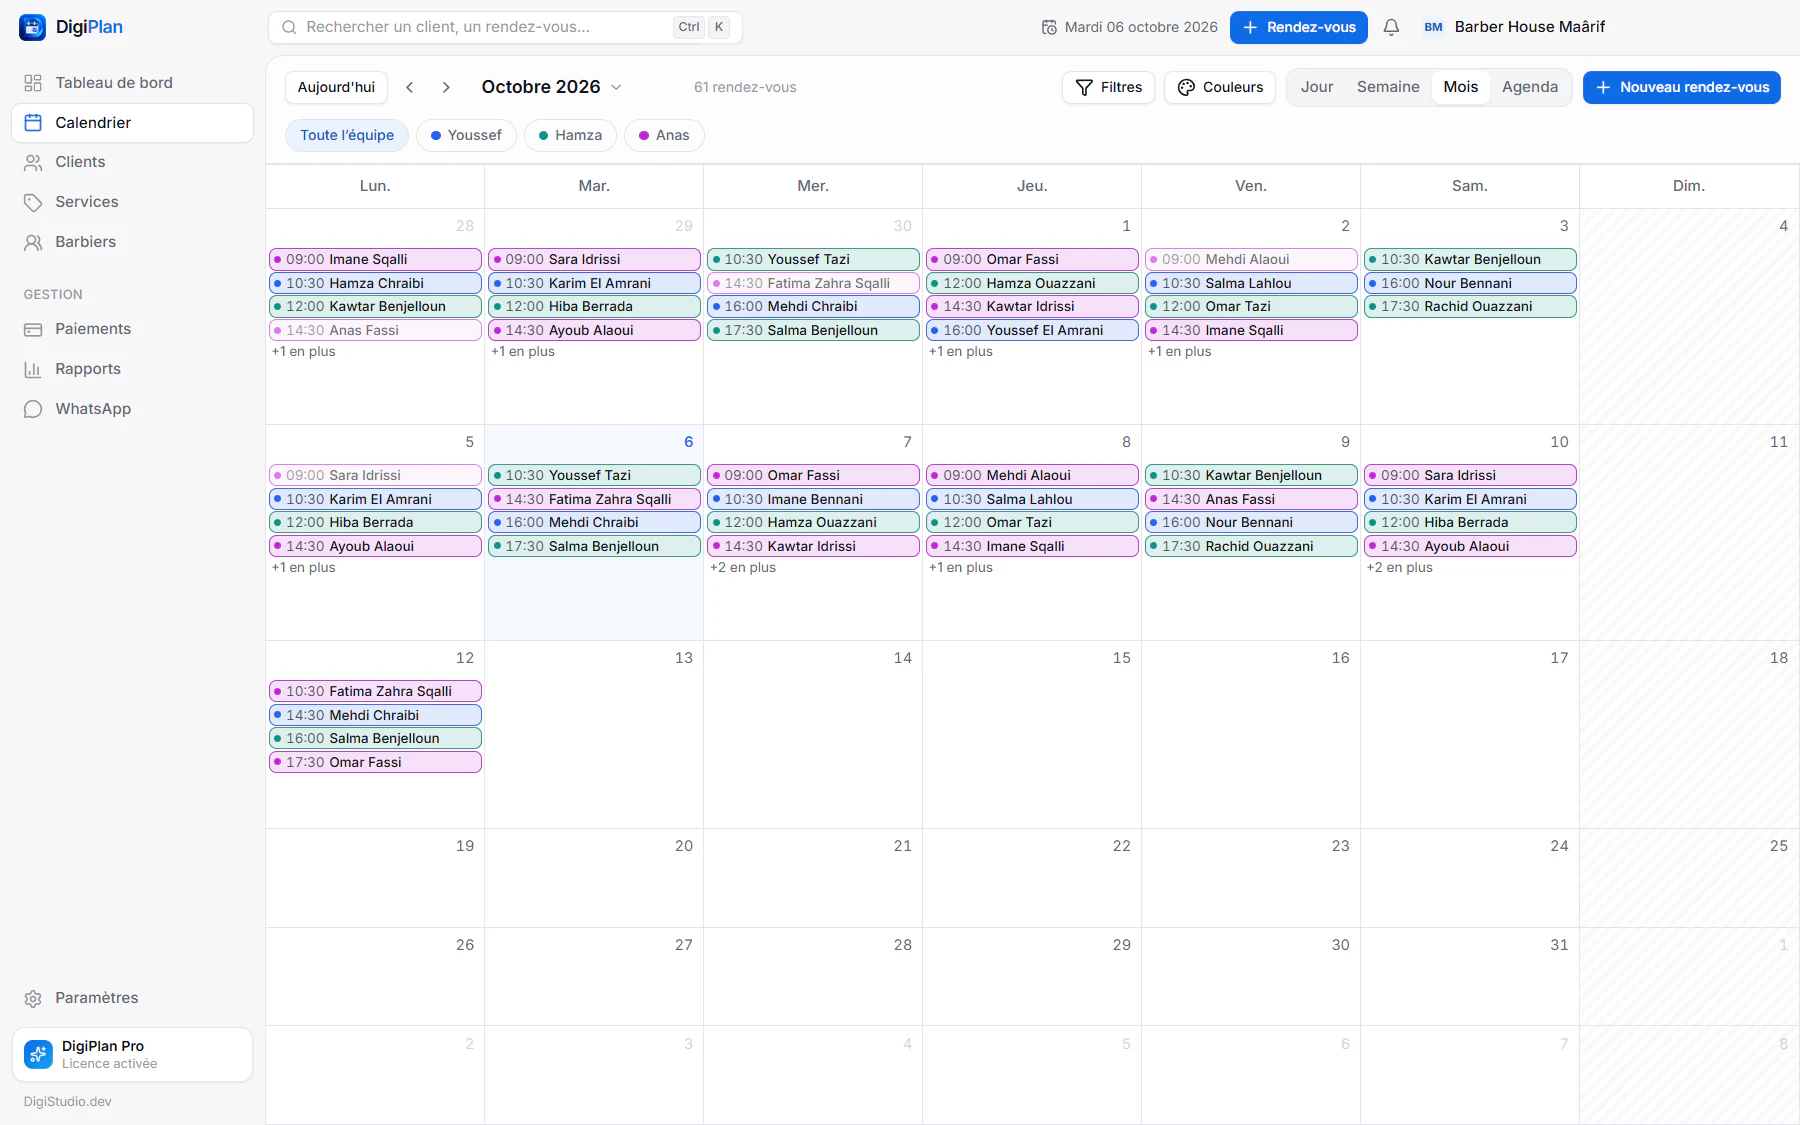Click Nouveau rendez-vous button

[x=1682, y=87]
